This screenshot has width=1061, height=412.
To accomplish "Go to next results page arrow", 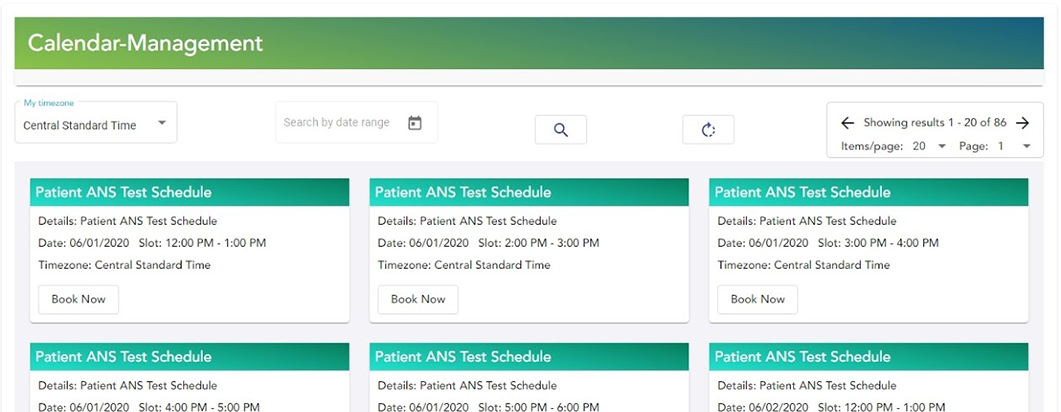I will pos(1022,123).
